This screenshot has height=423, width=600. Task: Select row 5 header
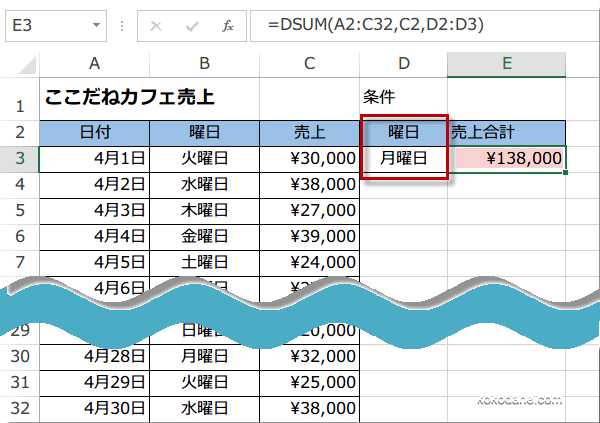(x=20, y=211)
